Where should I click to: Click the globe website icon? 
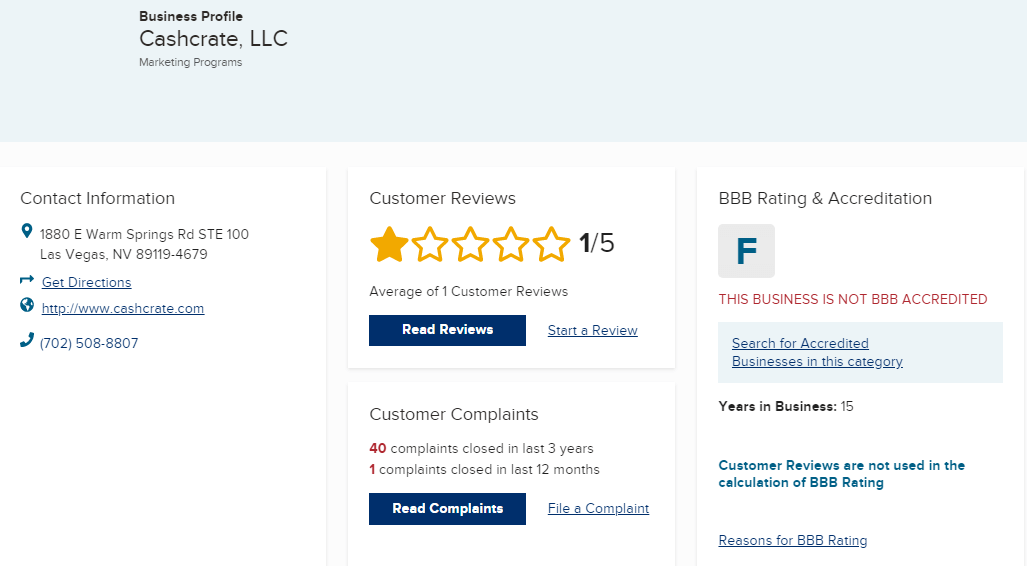click(x=27, y=305)
